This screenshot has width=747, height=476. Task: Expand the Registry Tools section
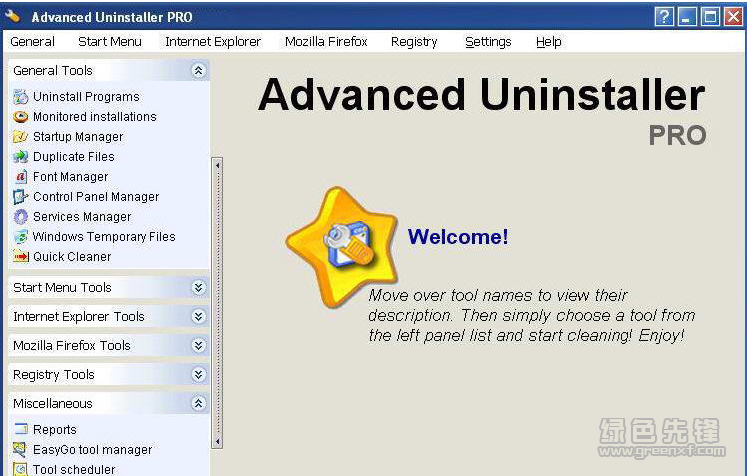tap(198, 375)
